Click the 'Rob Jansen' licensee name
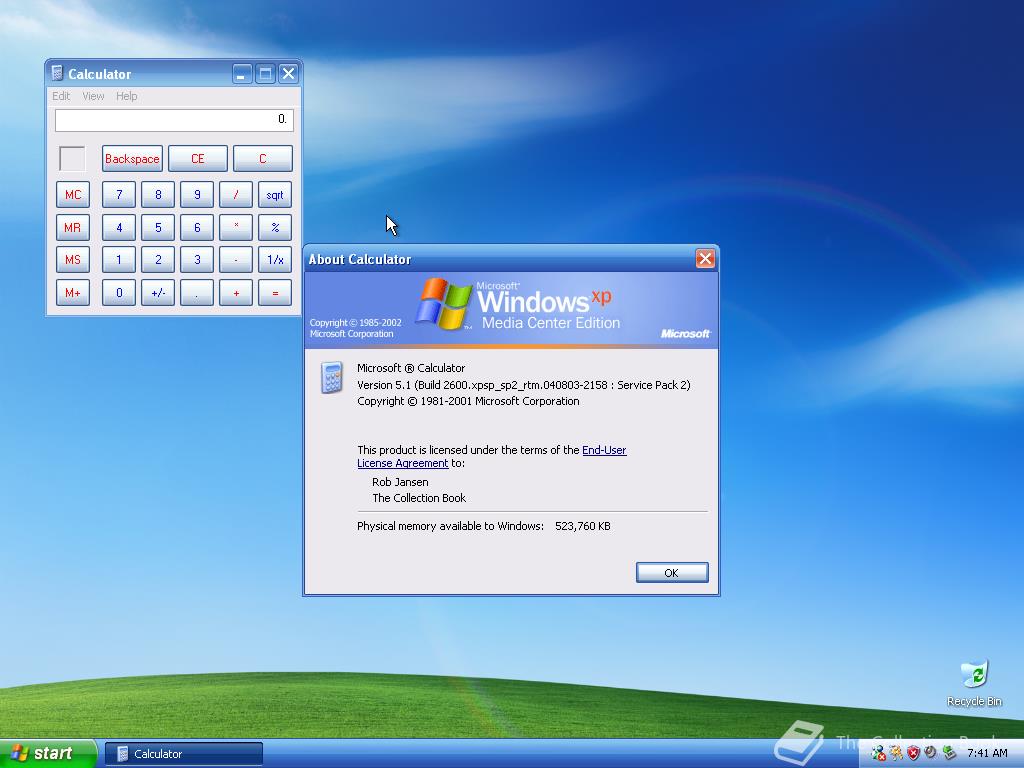 click(x=400, y=482)
